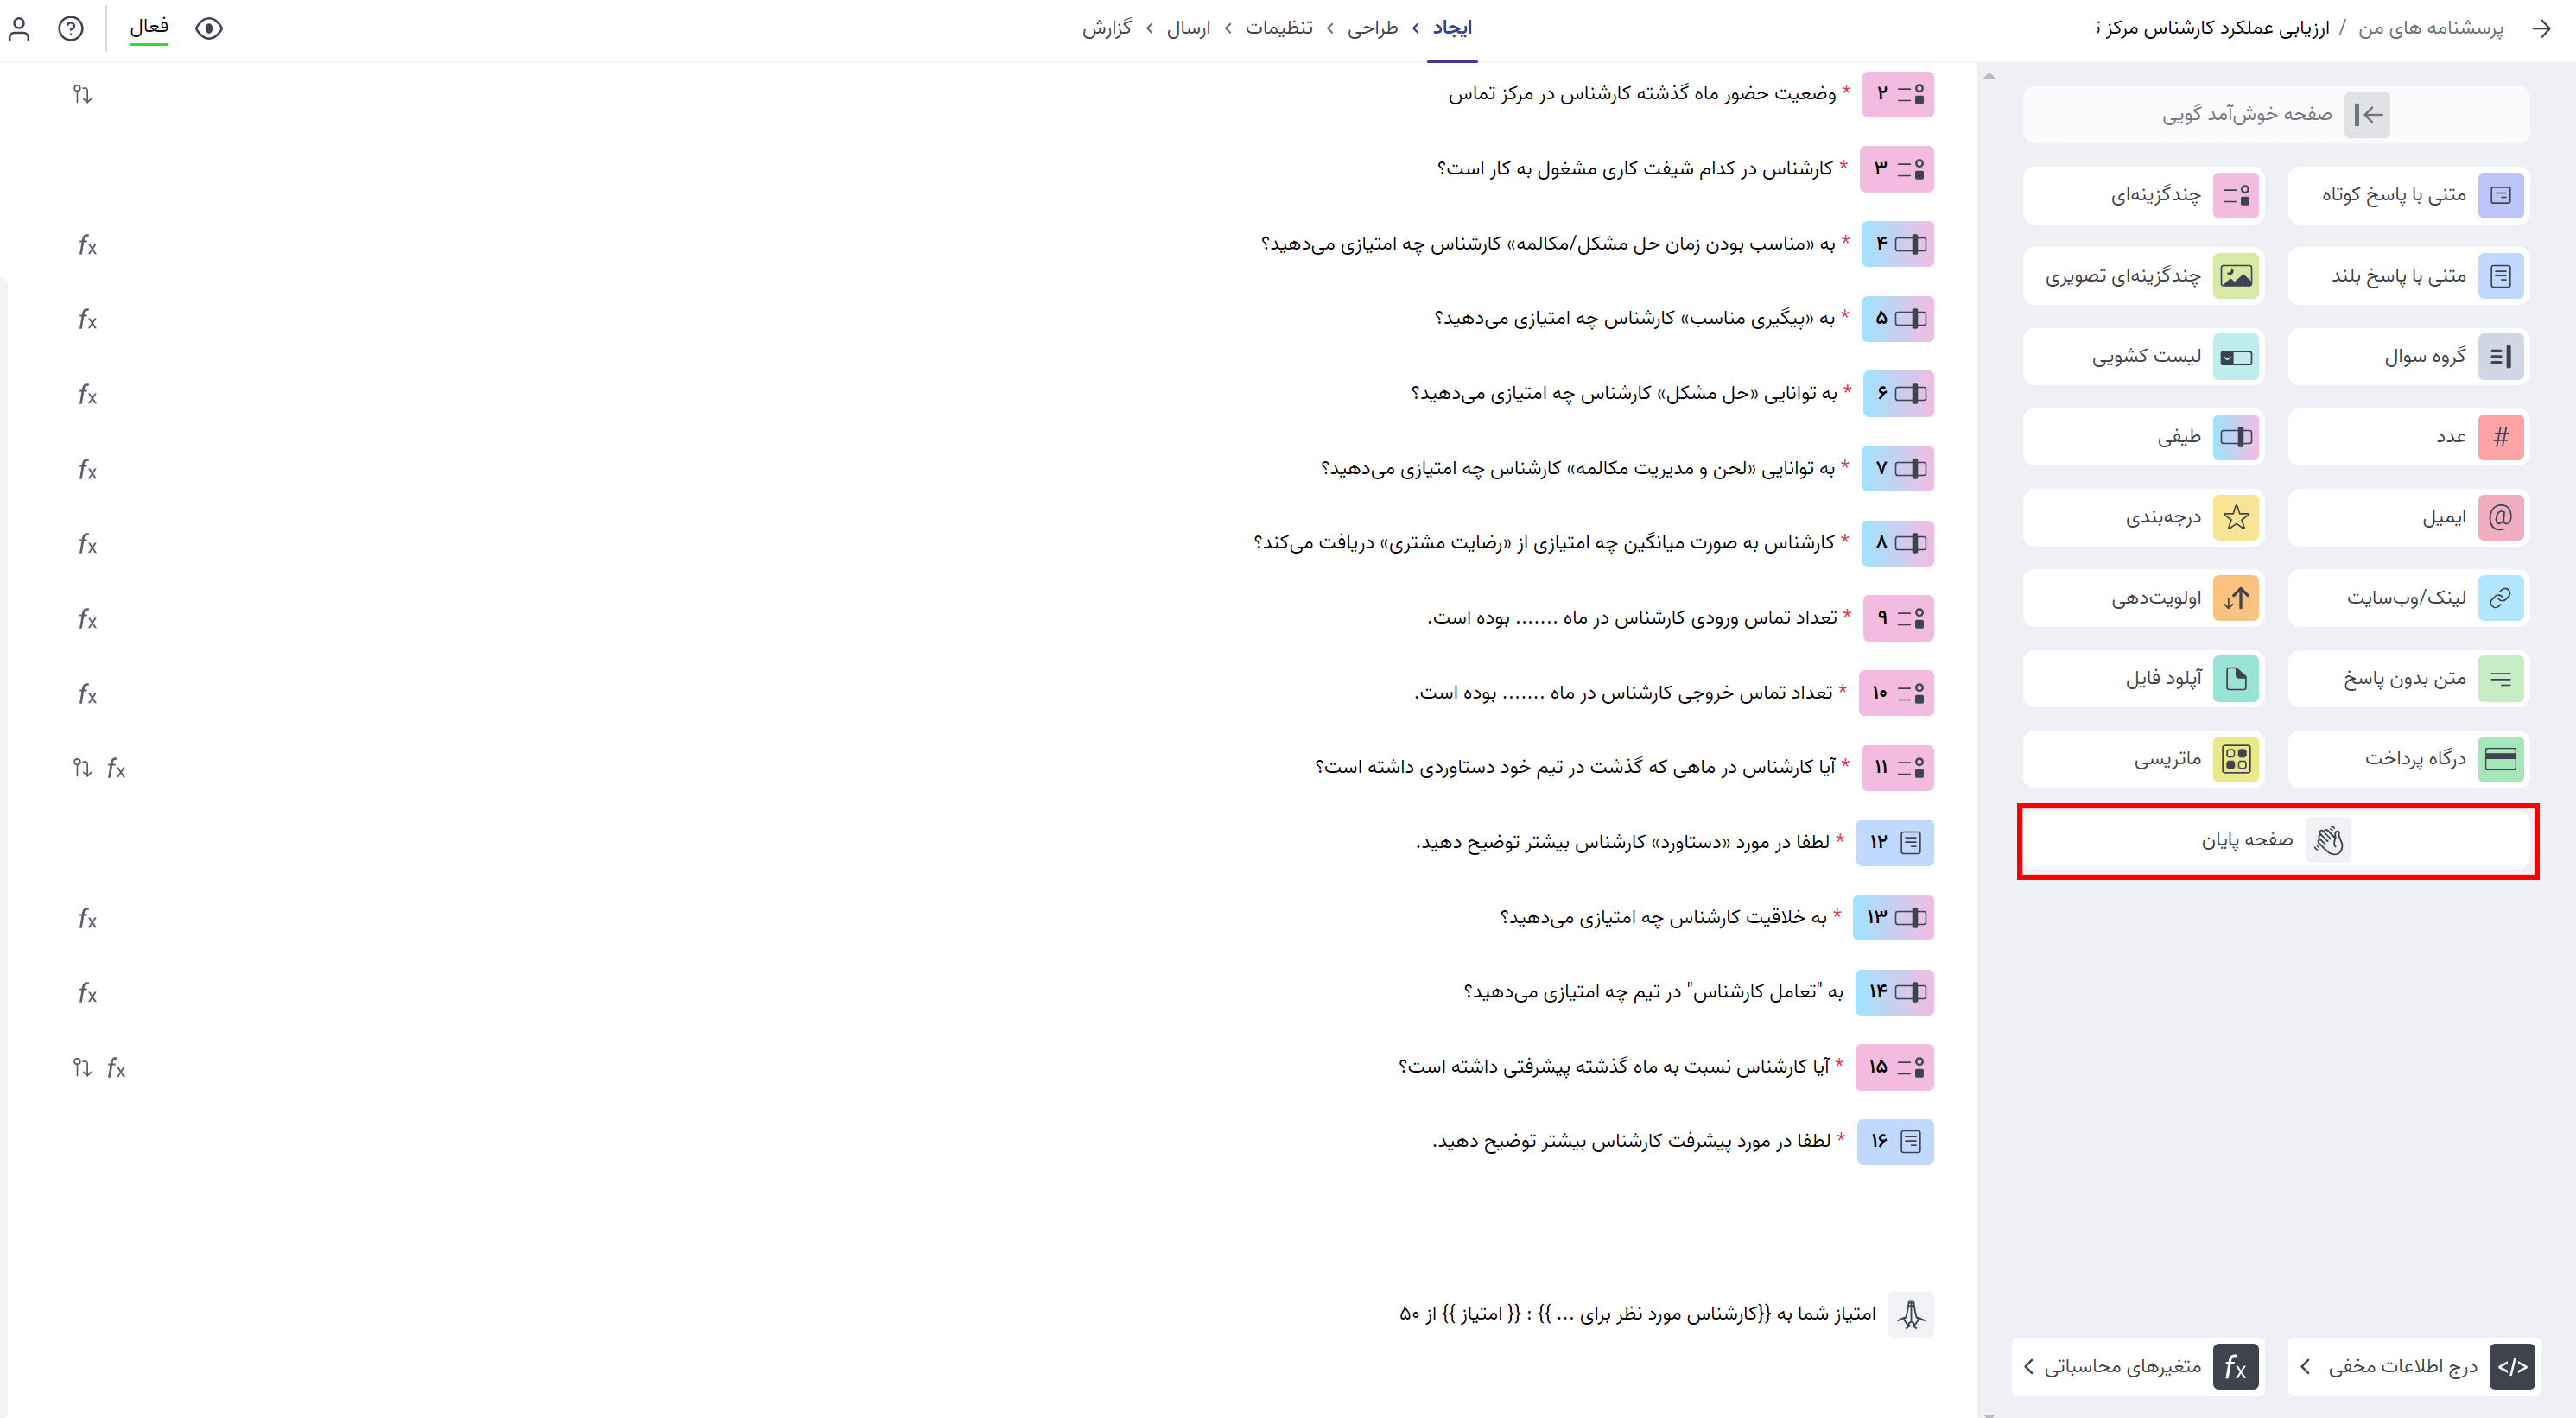Click the logic jump icon on question ۲
This screenshot has width=2576, height=1418.
pyautogui.click(x=82, y=95)
